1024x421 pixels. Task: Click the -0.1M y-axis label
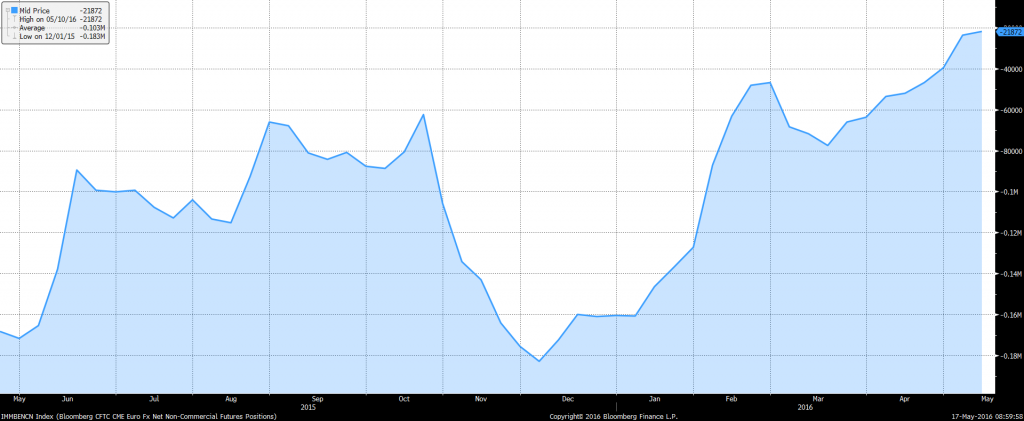1011,192
